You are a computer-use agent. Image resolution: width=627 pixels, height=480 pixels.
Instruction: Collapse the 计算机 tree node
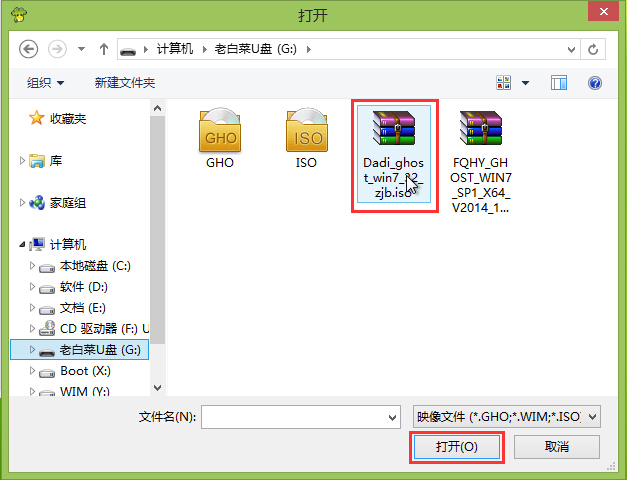pos(22,244)
